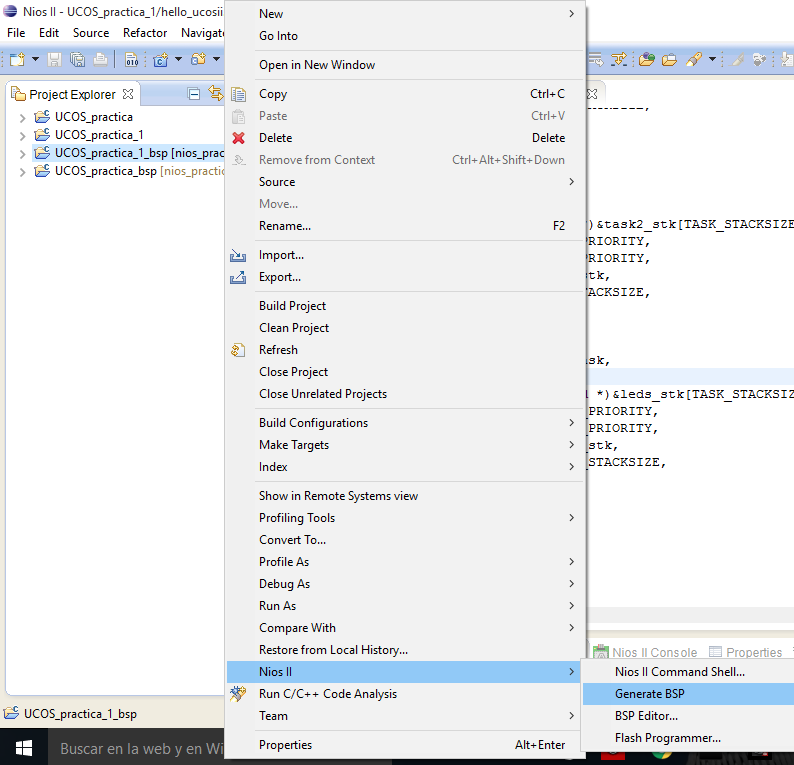Click the New wizard toolbar icon
Image resolution: width=794 pixels, height=765 pixels.
(17, 60)
